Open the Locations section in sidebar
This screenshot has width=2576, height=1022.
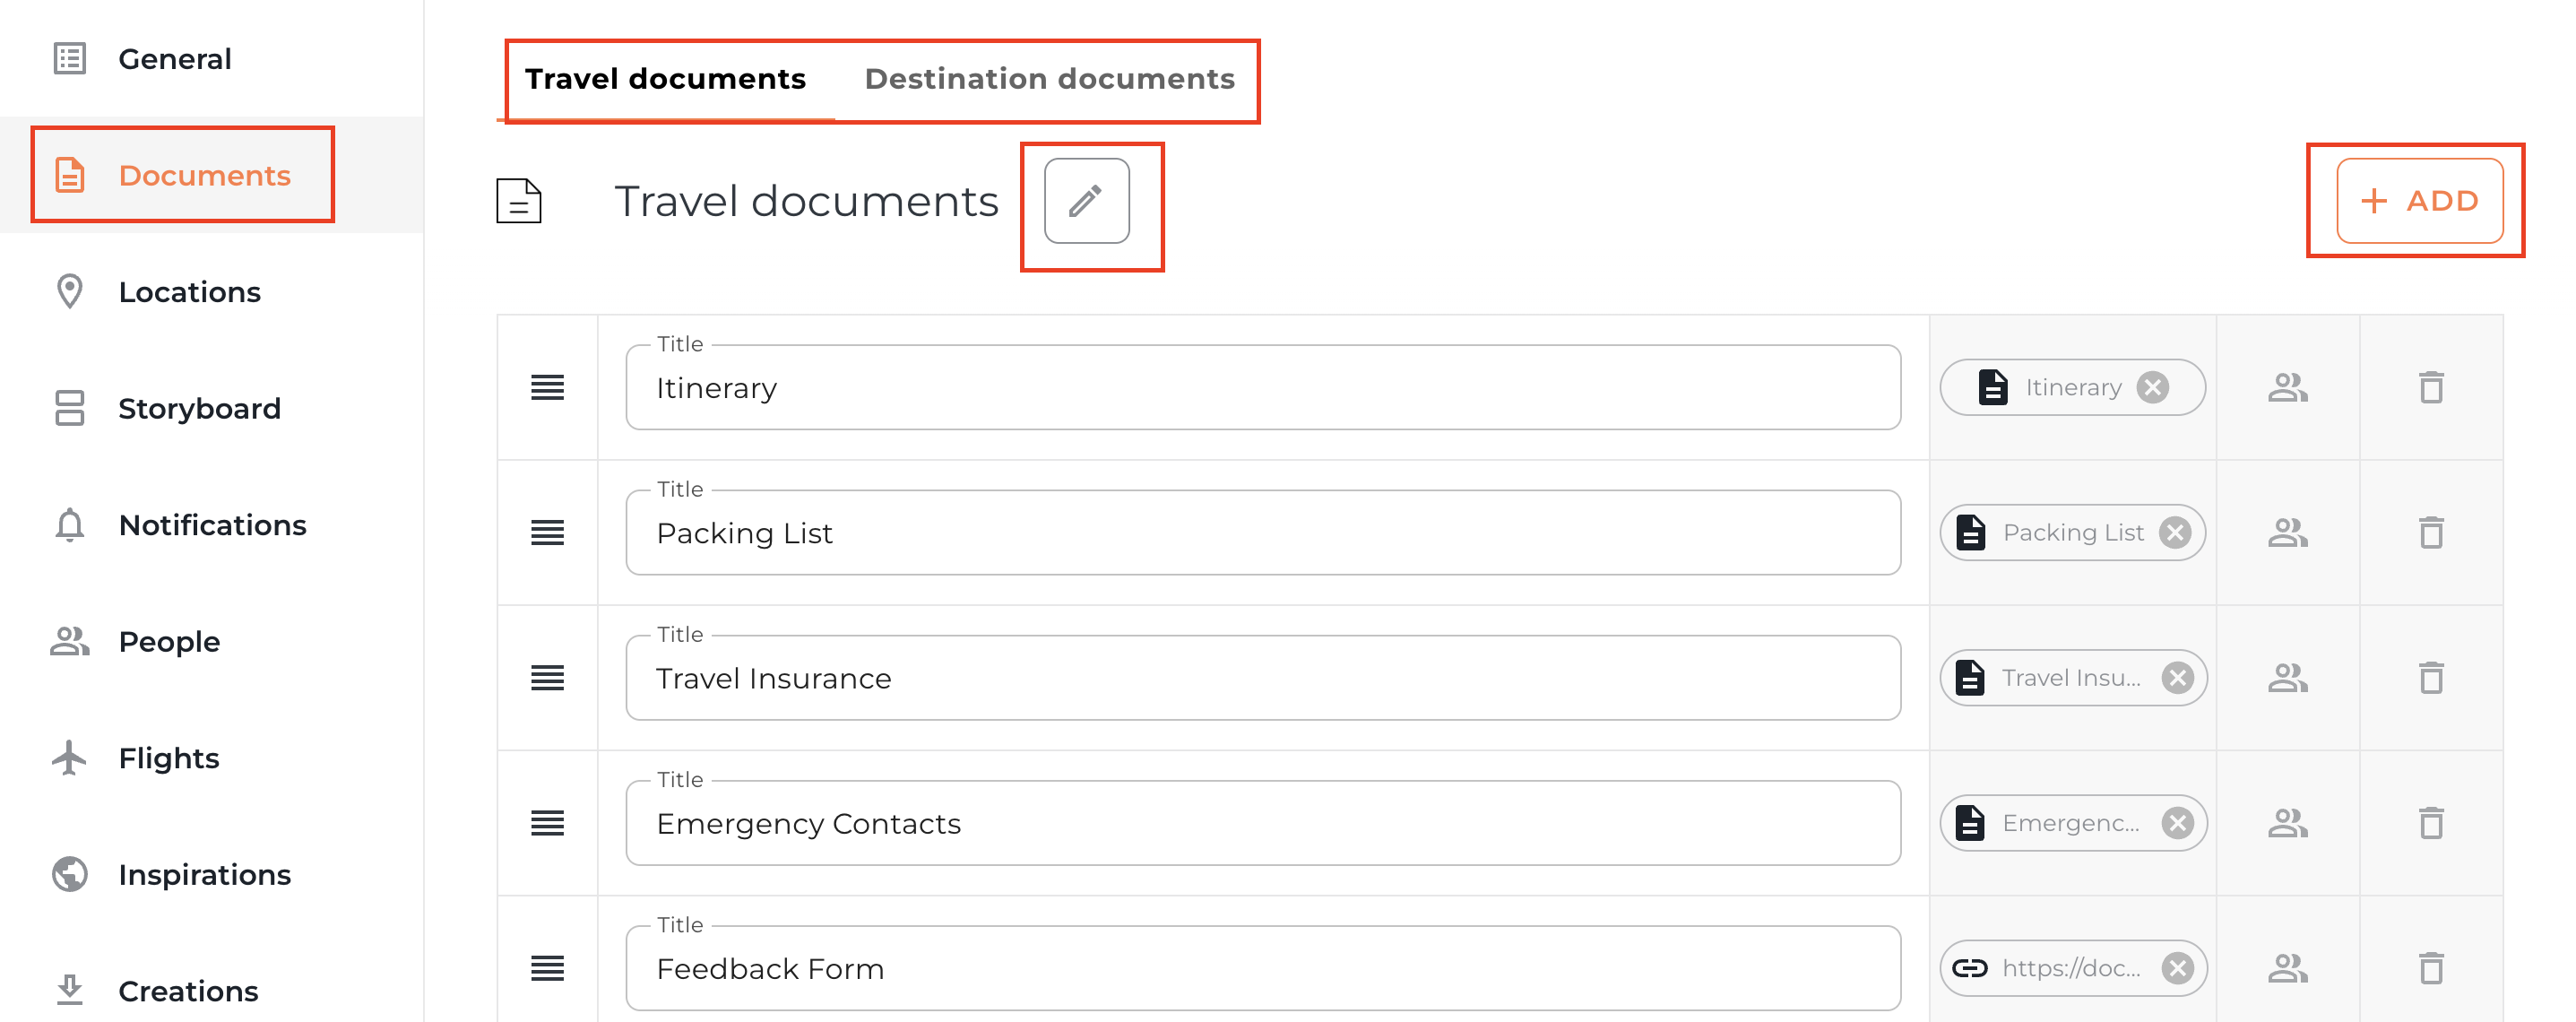click(x=189, y=292)
